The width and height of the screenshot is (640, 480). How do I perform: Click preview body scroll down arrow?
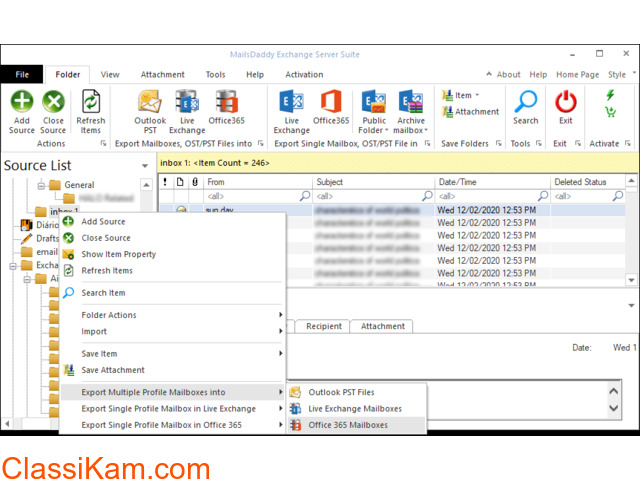coord(613,408)
